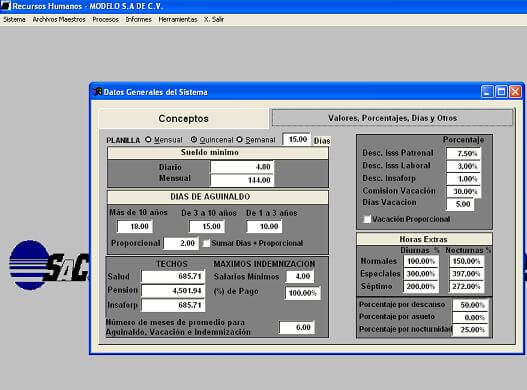Click the Insaforp techo field

point(173,305)
